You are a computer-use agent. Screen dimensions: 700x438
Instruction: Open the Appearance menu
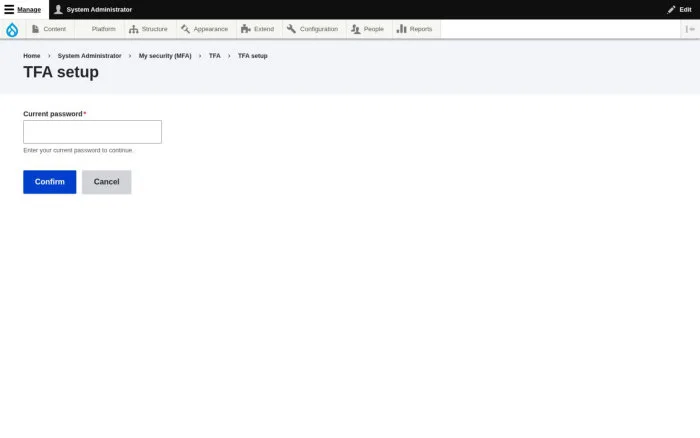pos(205,29)
